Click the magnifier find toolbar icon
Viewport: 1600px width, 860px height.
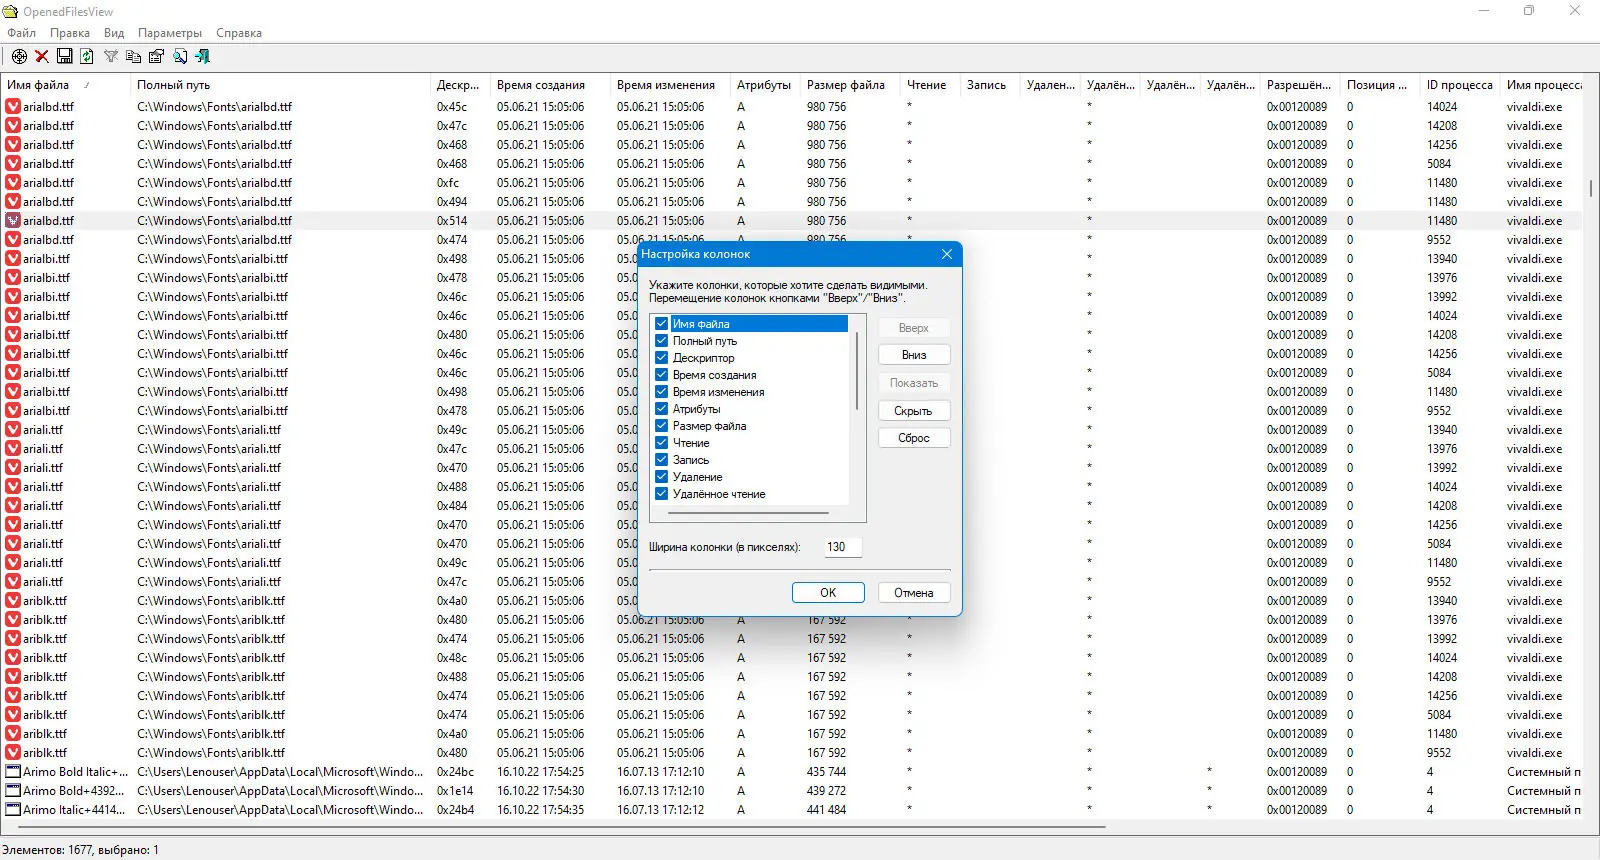(x=180, y=56)
